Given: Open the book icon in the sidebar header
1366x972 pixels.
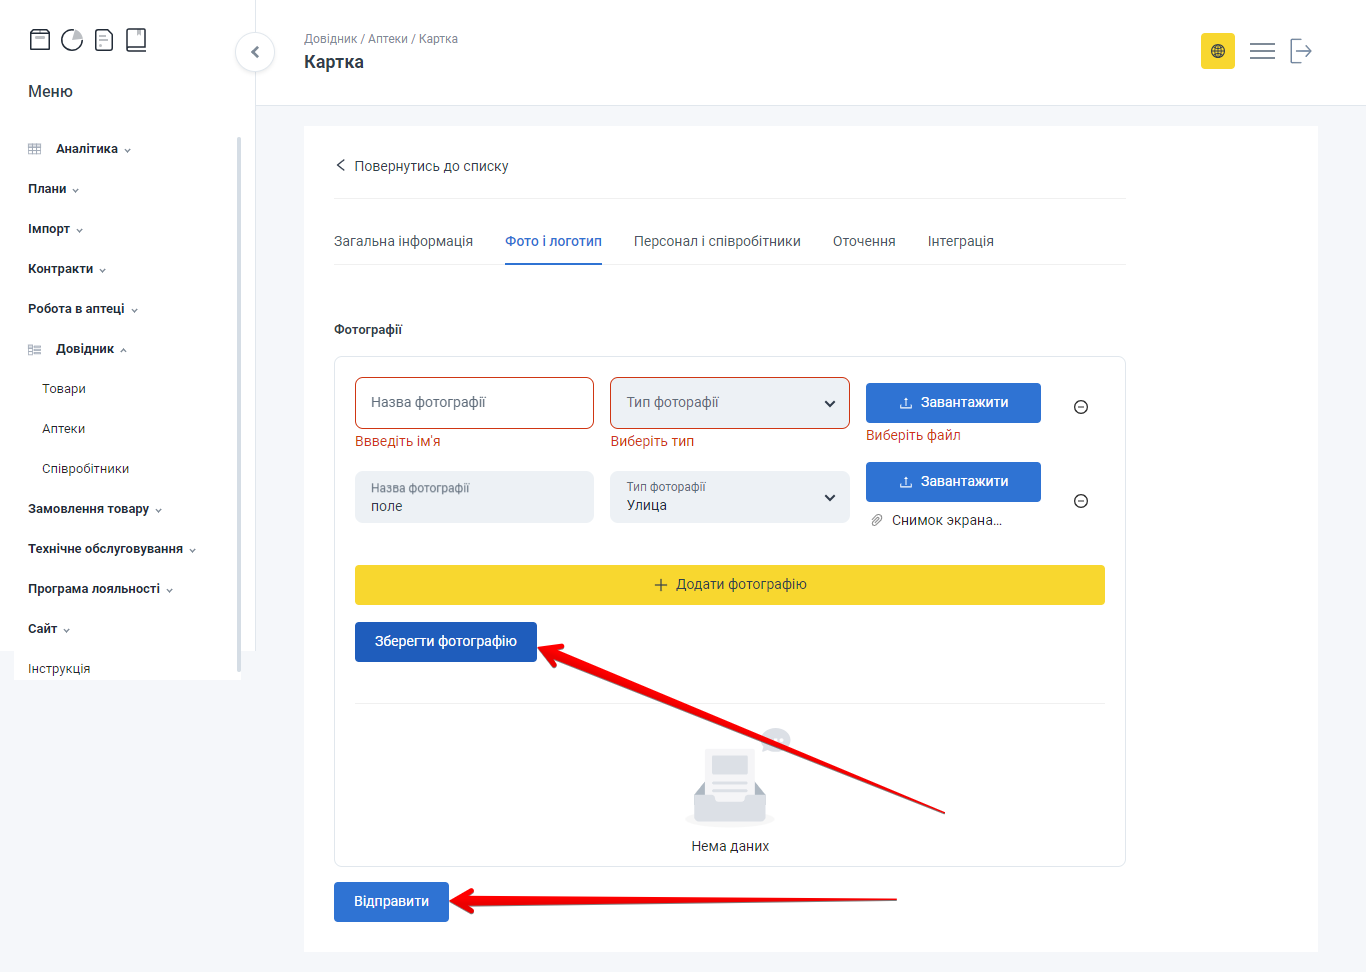Looking at the screenshot, I should click(136, 40).
